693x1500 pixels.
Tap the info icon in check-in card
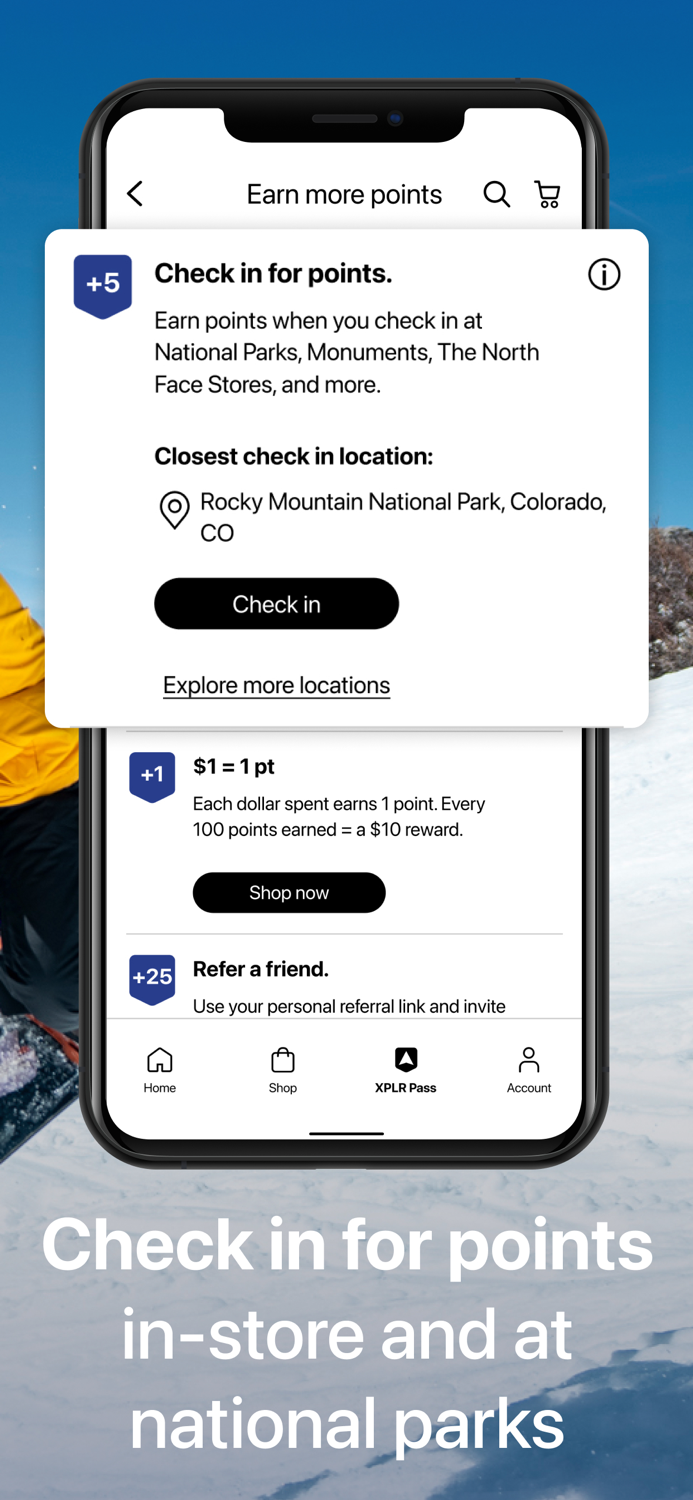604,274
